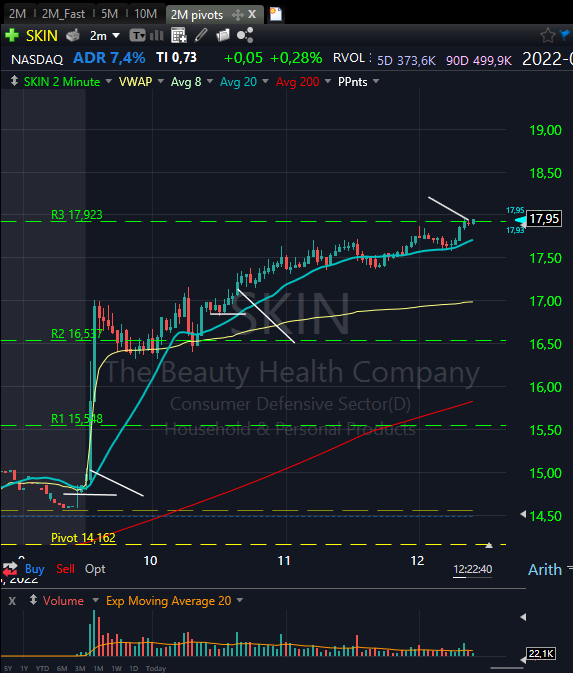Switch to the 5M tab
Image resolution: width=573 pixels, height=673 pixels.
(109, 14)
